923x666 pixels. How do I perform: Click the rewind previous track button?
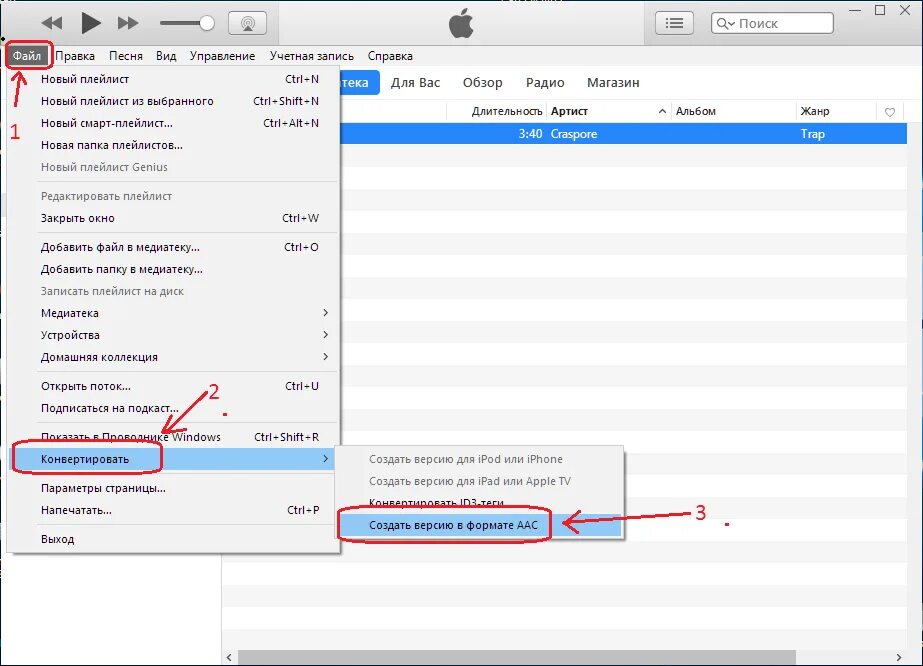(x=52, y=24)
